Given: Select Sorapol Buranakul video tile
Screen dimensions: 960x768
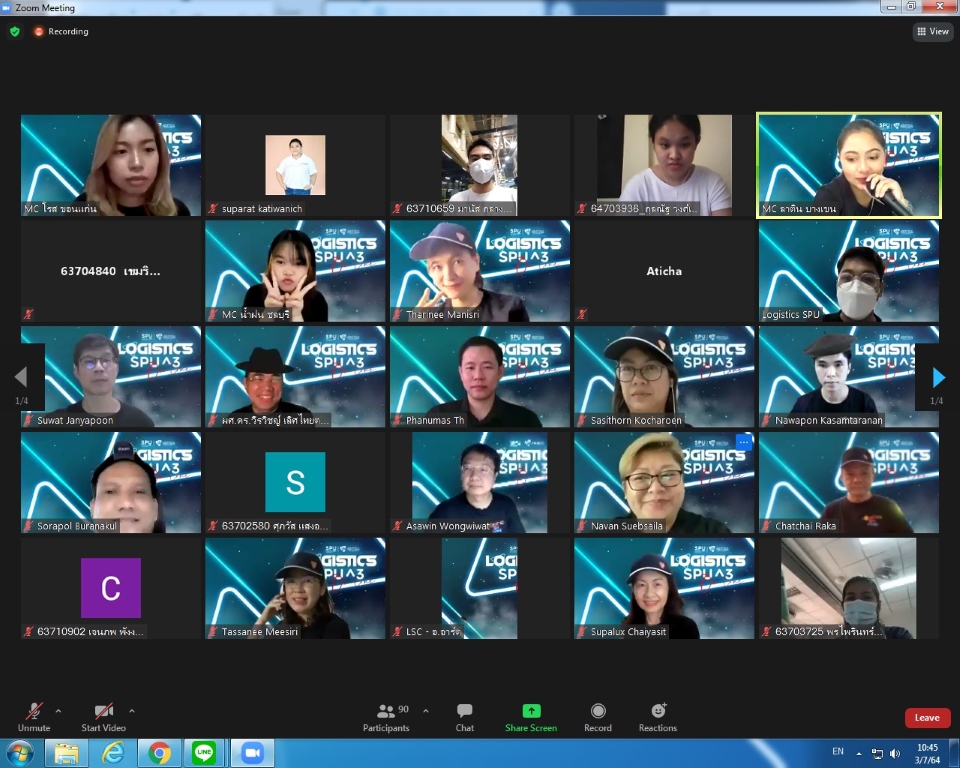Looking at the screenshot, I should pos(111,483).
